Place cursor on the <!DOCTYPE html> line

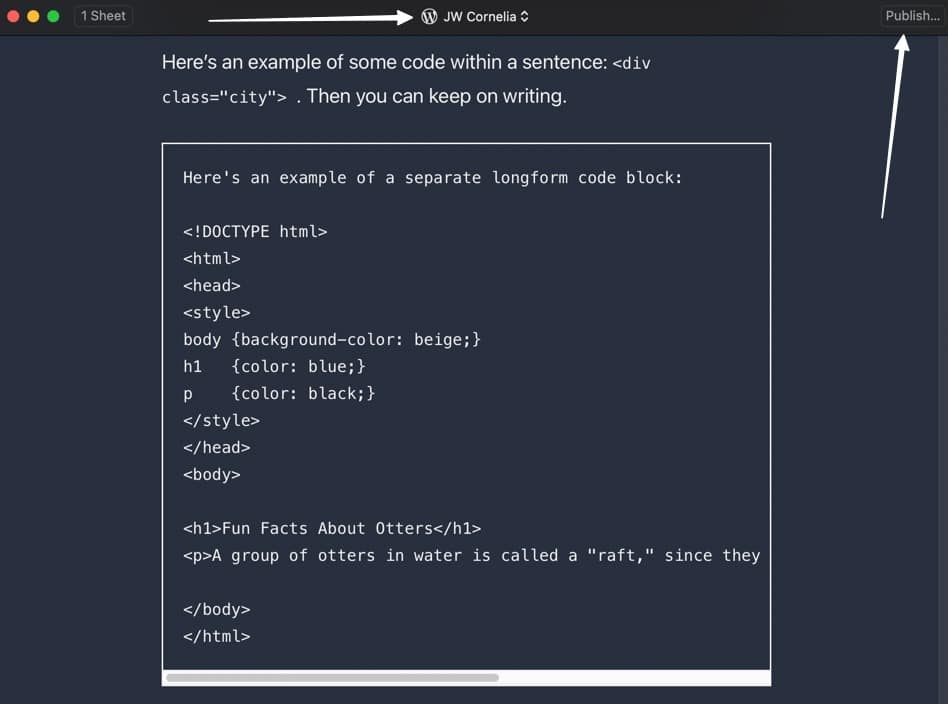255,232
